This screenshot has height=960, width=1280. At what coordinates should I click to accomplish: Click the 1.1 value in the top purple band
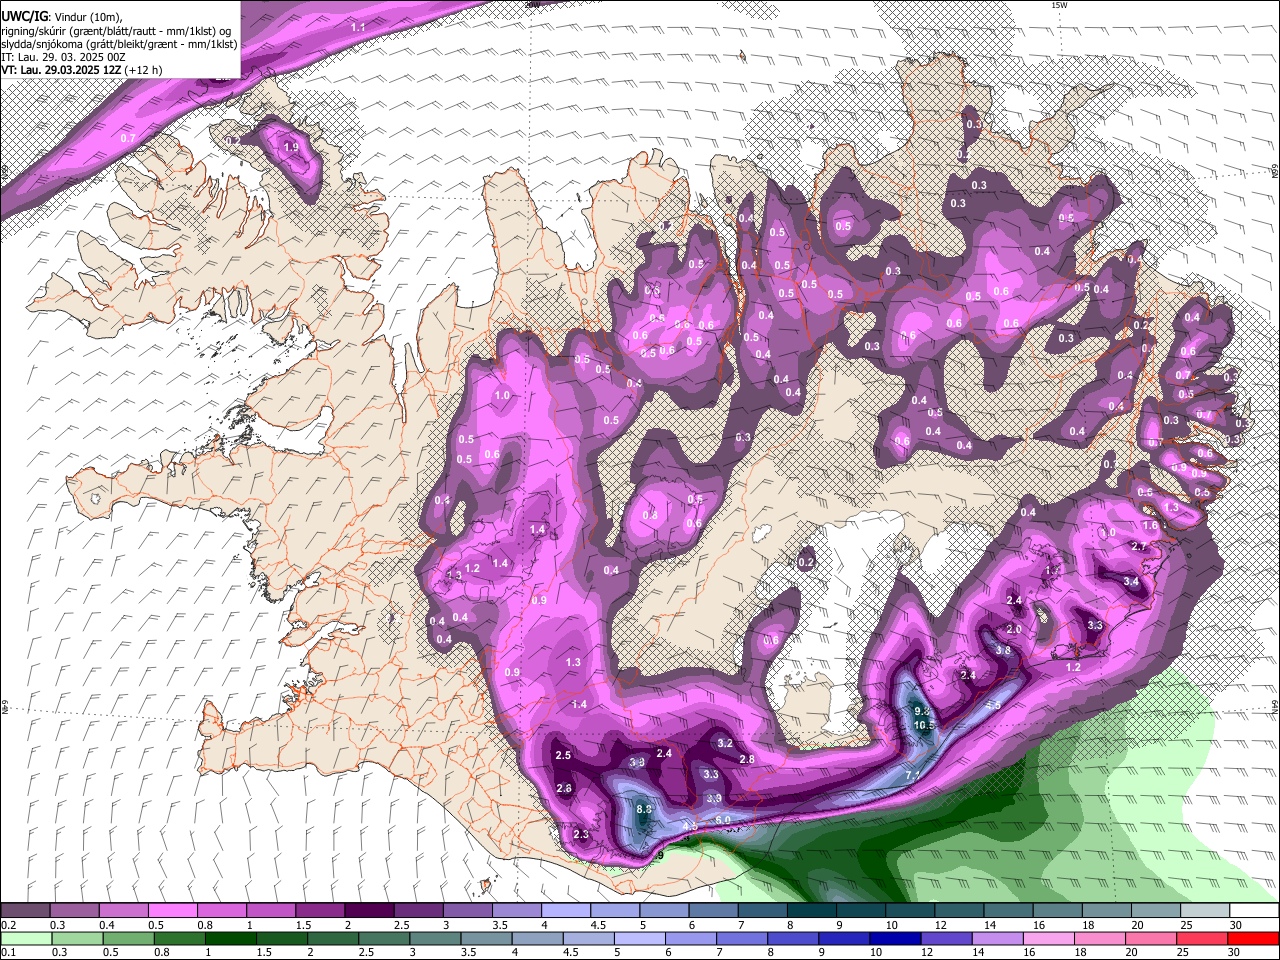358,27
